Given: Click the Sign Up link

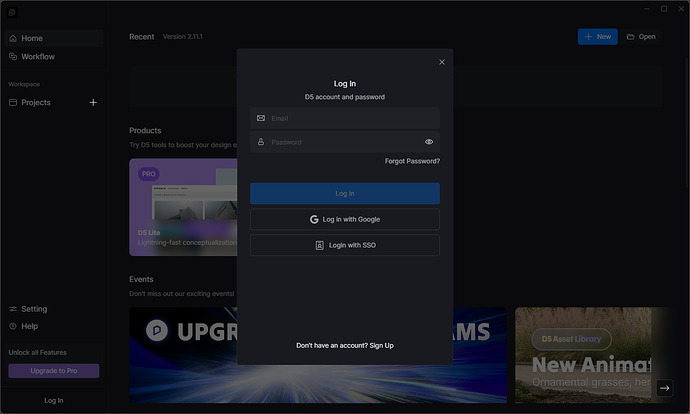Looking at the screenshot, I should pyautogui.click(x=381, y=345).
